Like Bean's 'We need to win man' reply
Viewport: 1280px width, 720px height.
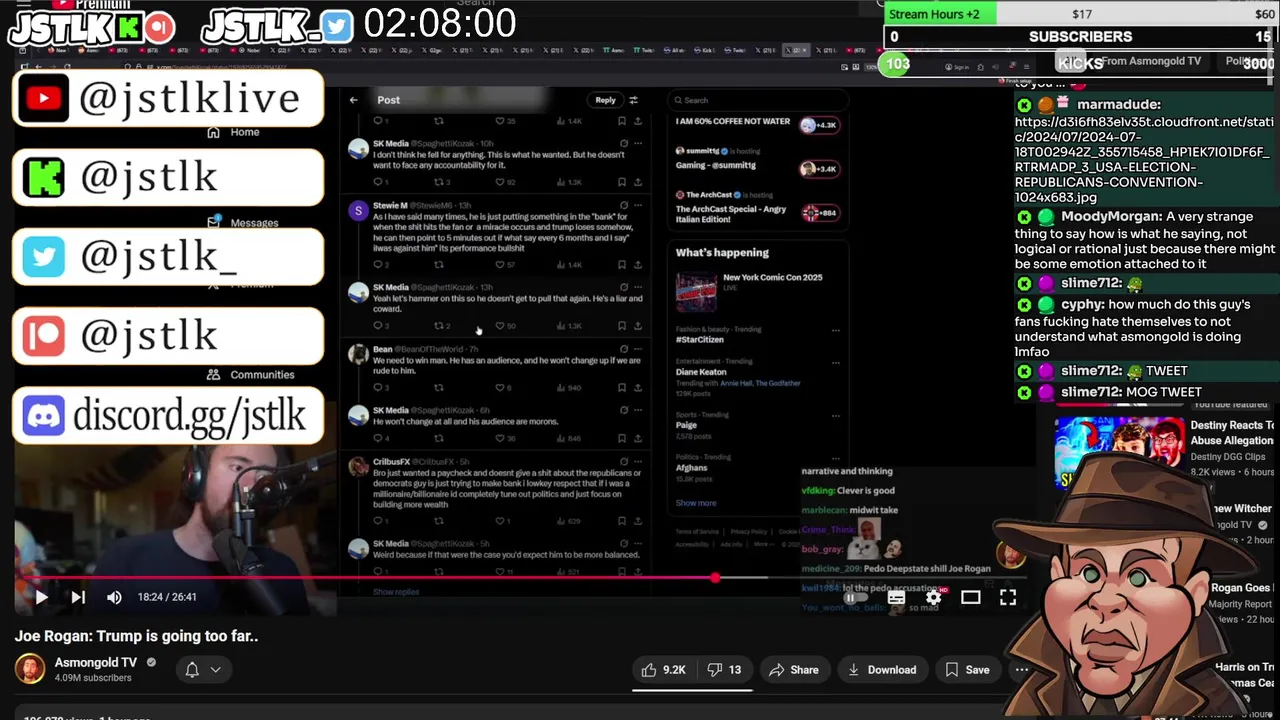tap(500, 388)
